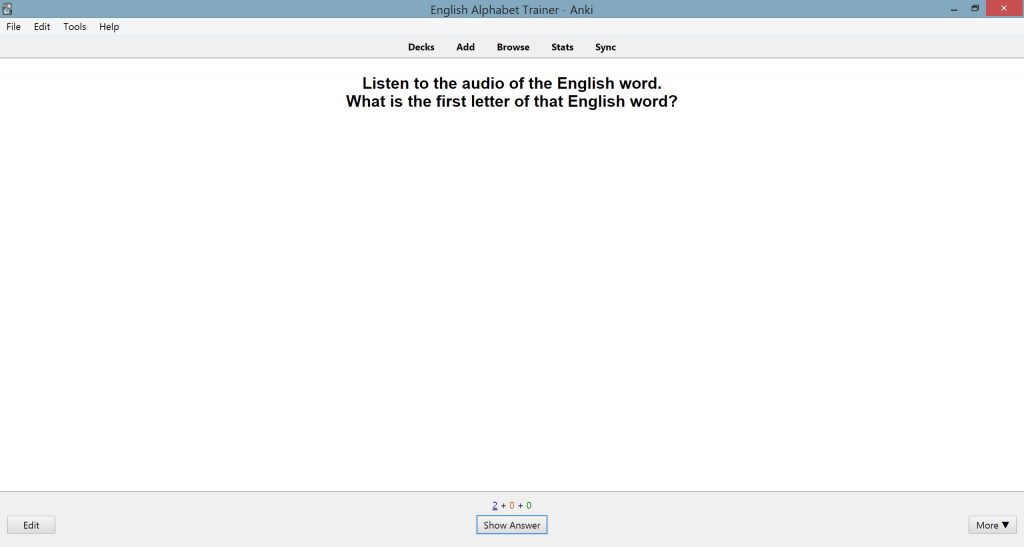This screenshot has height=547, width=1024.
Task: Click the window title 'English Alphabet Trainer - Anki'
Action: click(511, 9)
